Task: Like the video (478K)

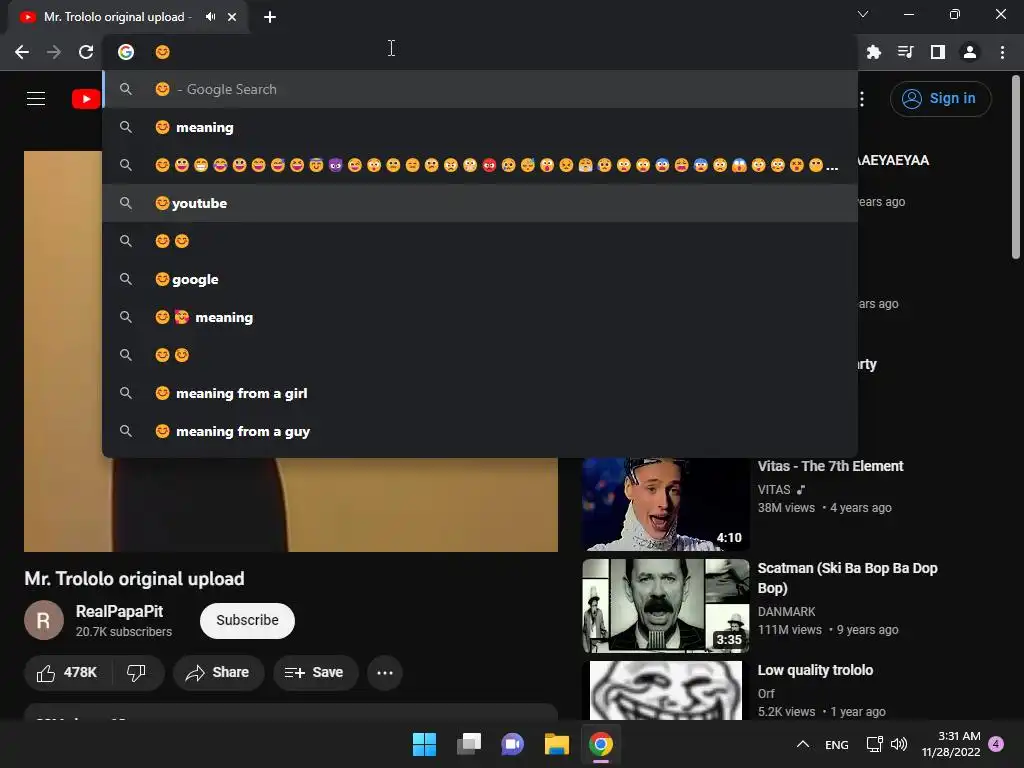Action: (67, 673)
